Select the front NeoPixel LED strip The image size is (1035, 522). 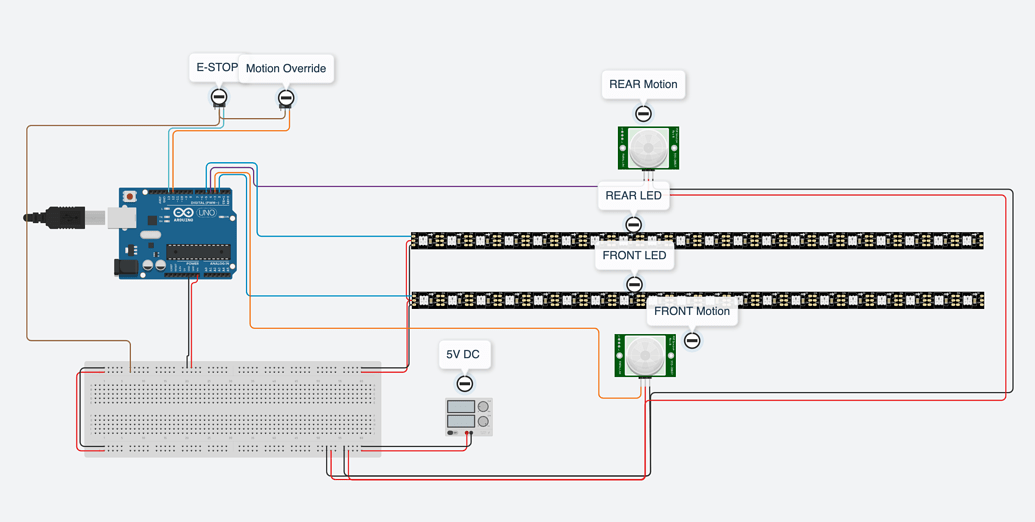coord(697,300)
